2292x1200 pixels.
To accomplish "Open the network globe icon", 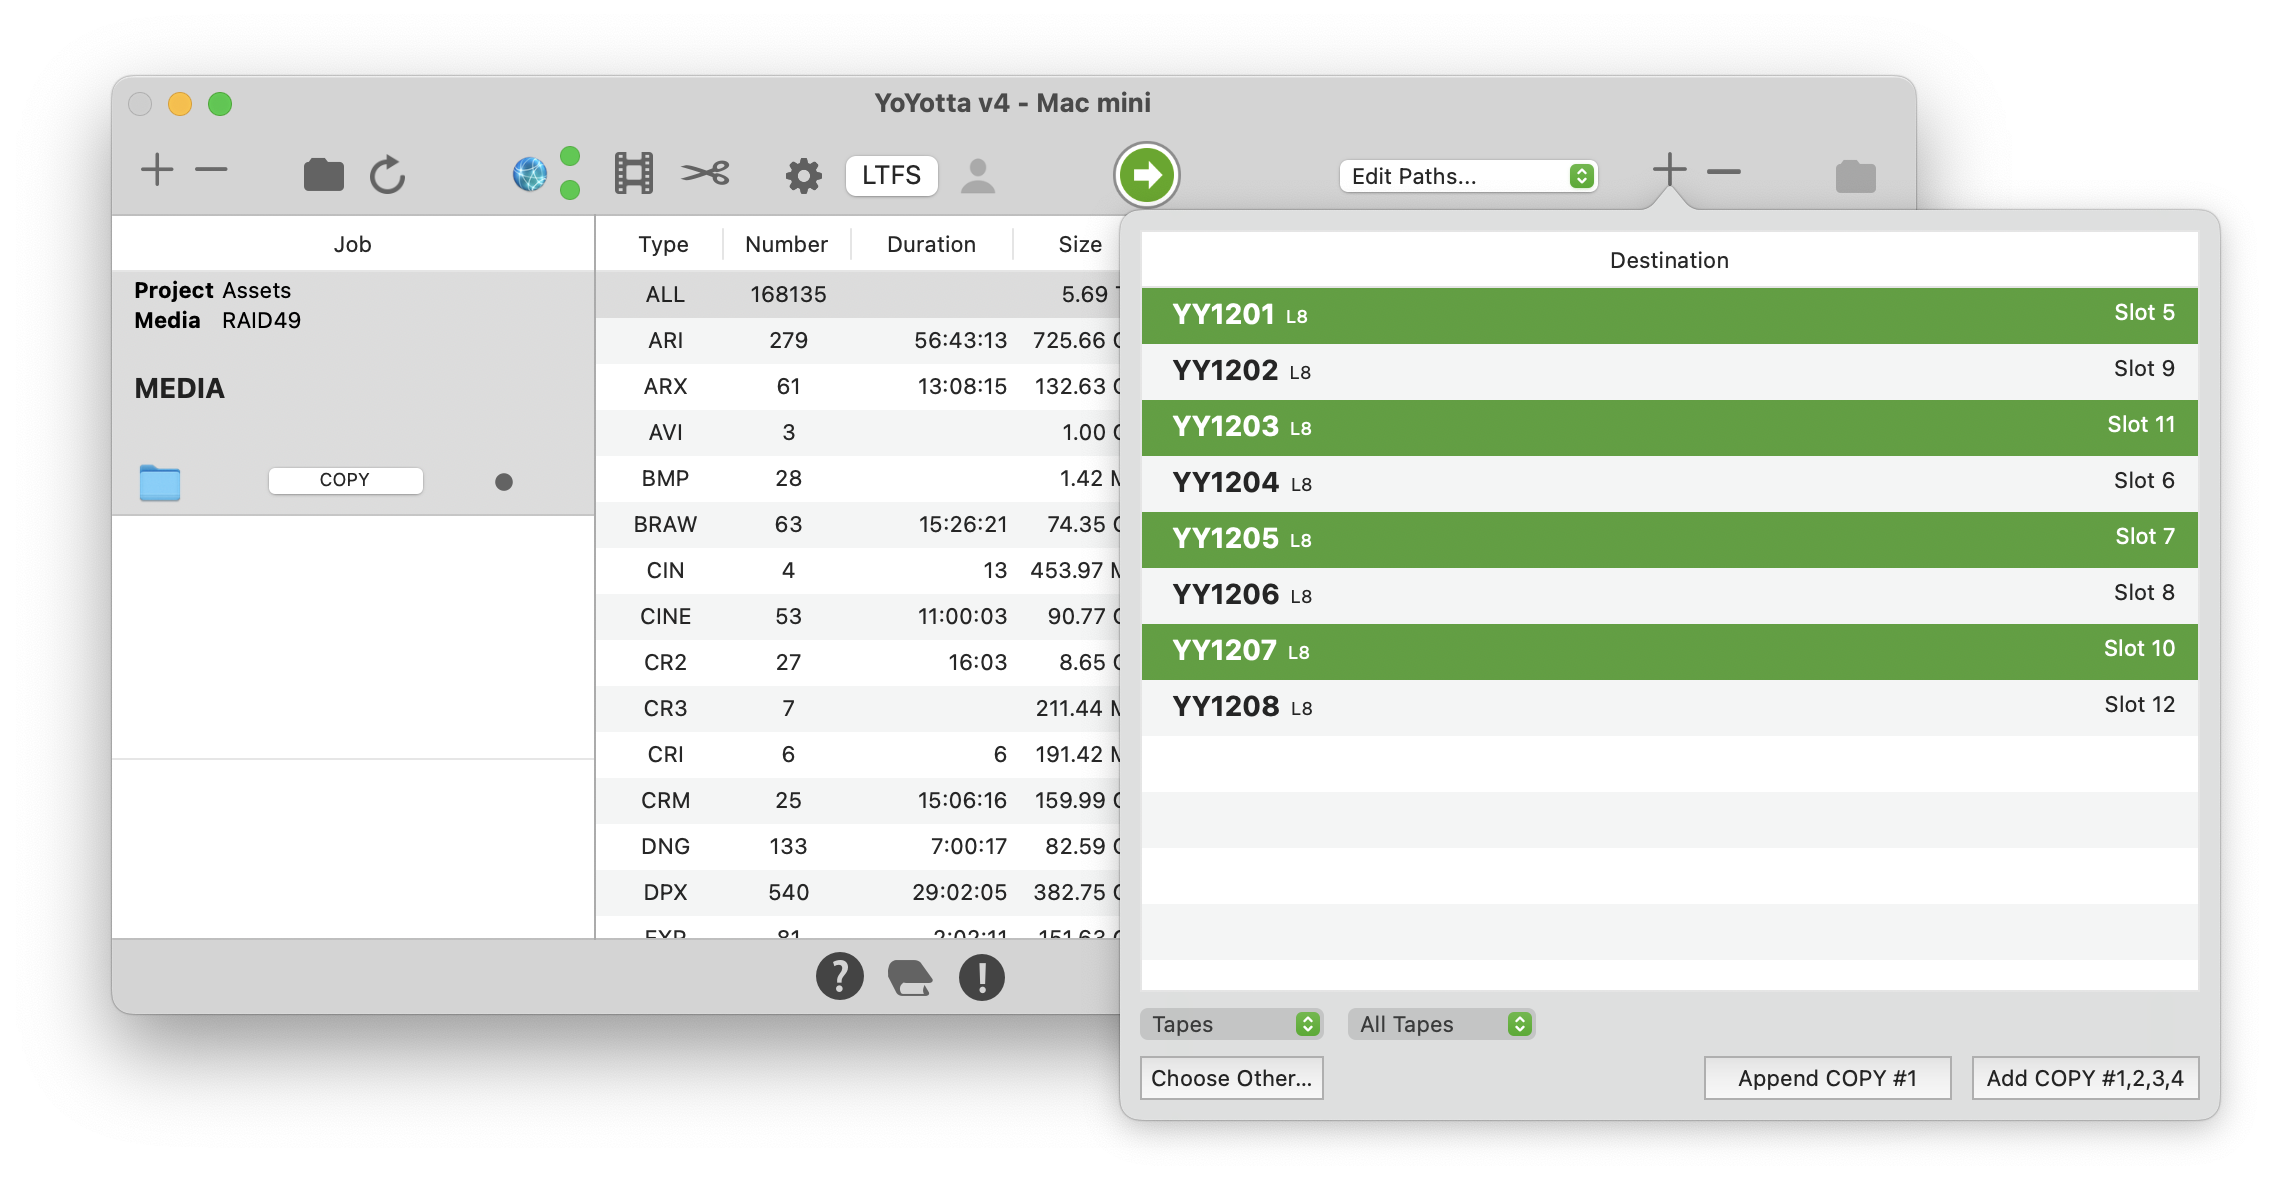I will click(x=530, y=174).
